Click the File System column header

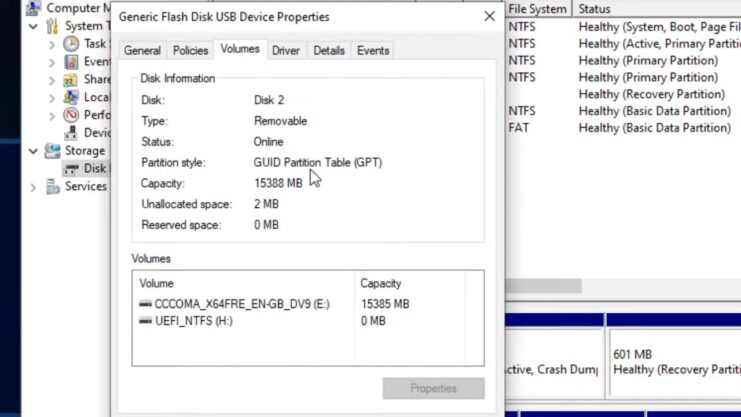click(x=538, y=9)
